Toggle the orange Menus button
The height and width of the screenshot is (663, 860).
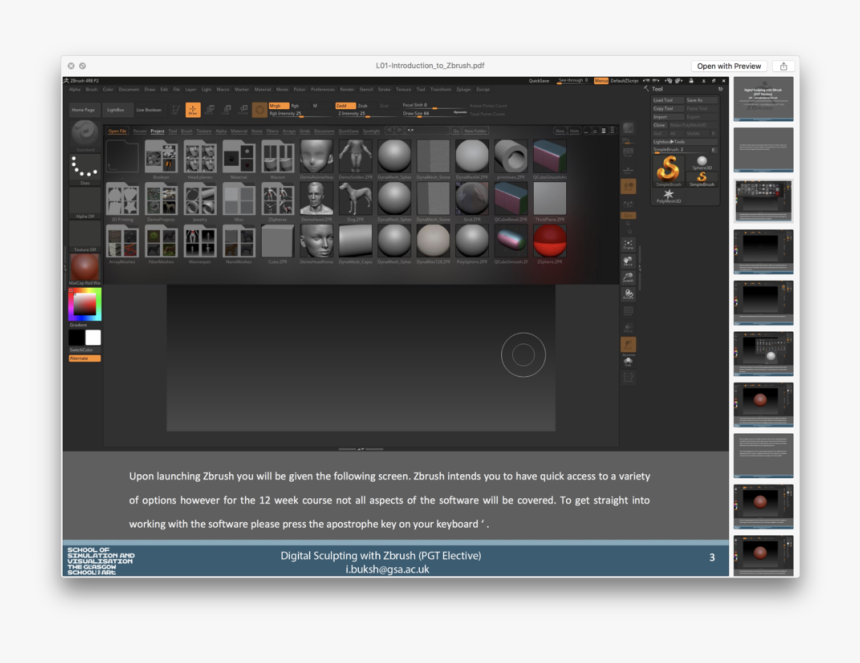601,81
